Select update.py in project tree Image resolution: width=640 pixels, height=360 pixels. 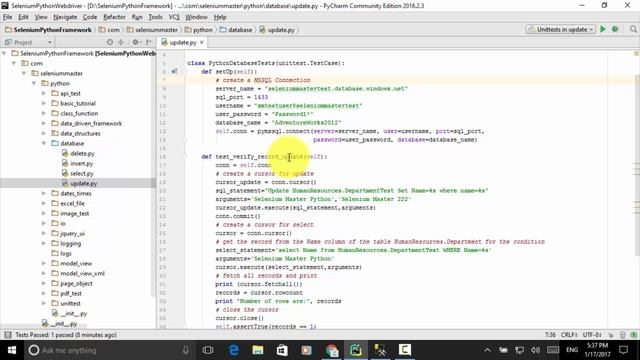coord(83,183)
